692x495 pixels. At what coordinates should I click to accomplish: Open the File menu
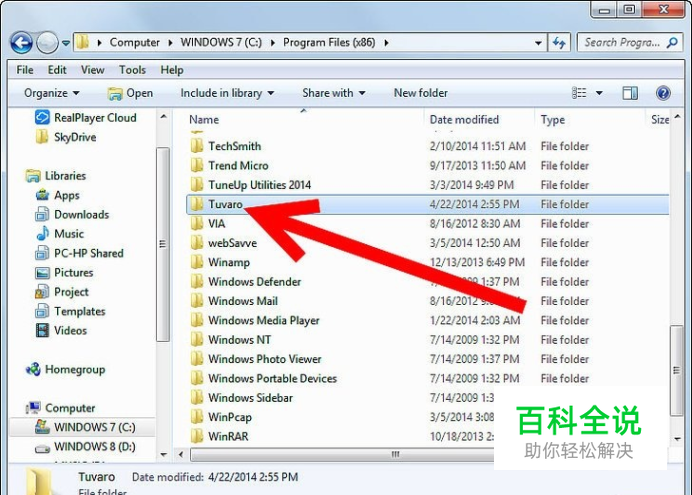[25, 70]
